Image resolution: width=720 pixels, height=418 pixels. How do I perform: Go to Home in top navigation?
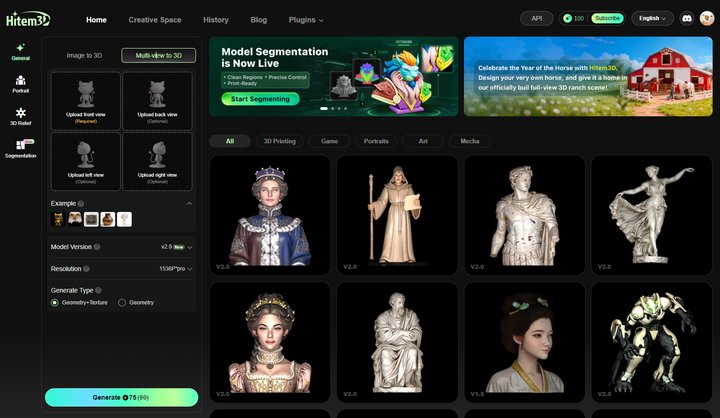pos(96,20)
